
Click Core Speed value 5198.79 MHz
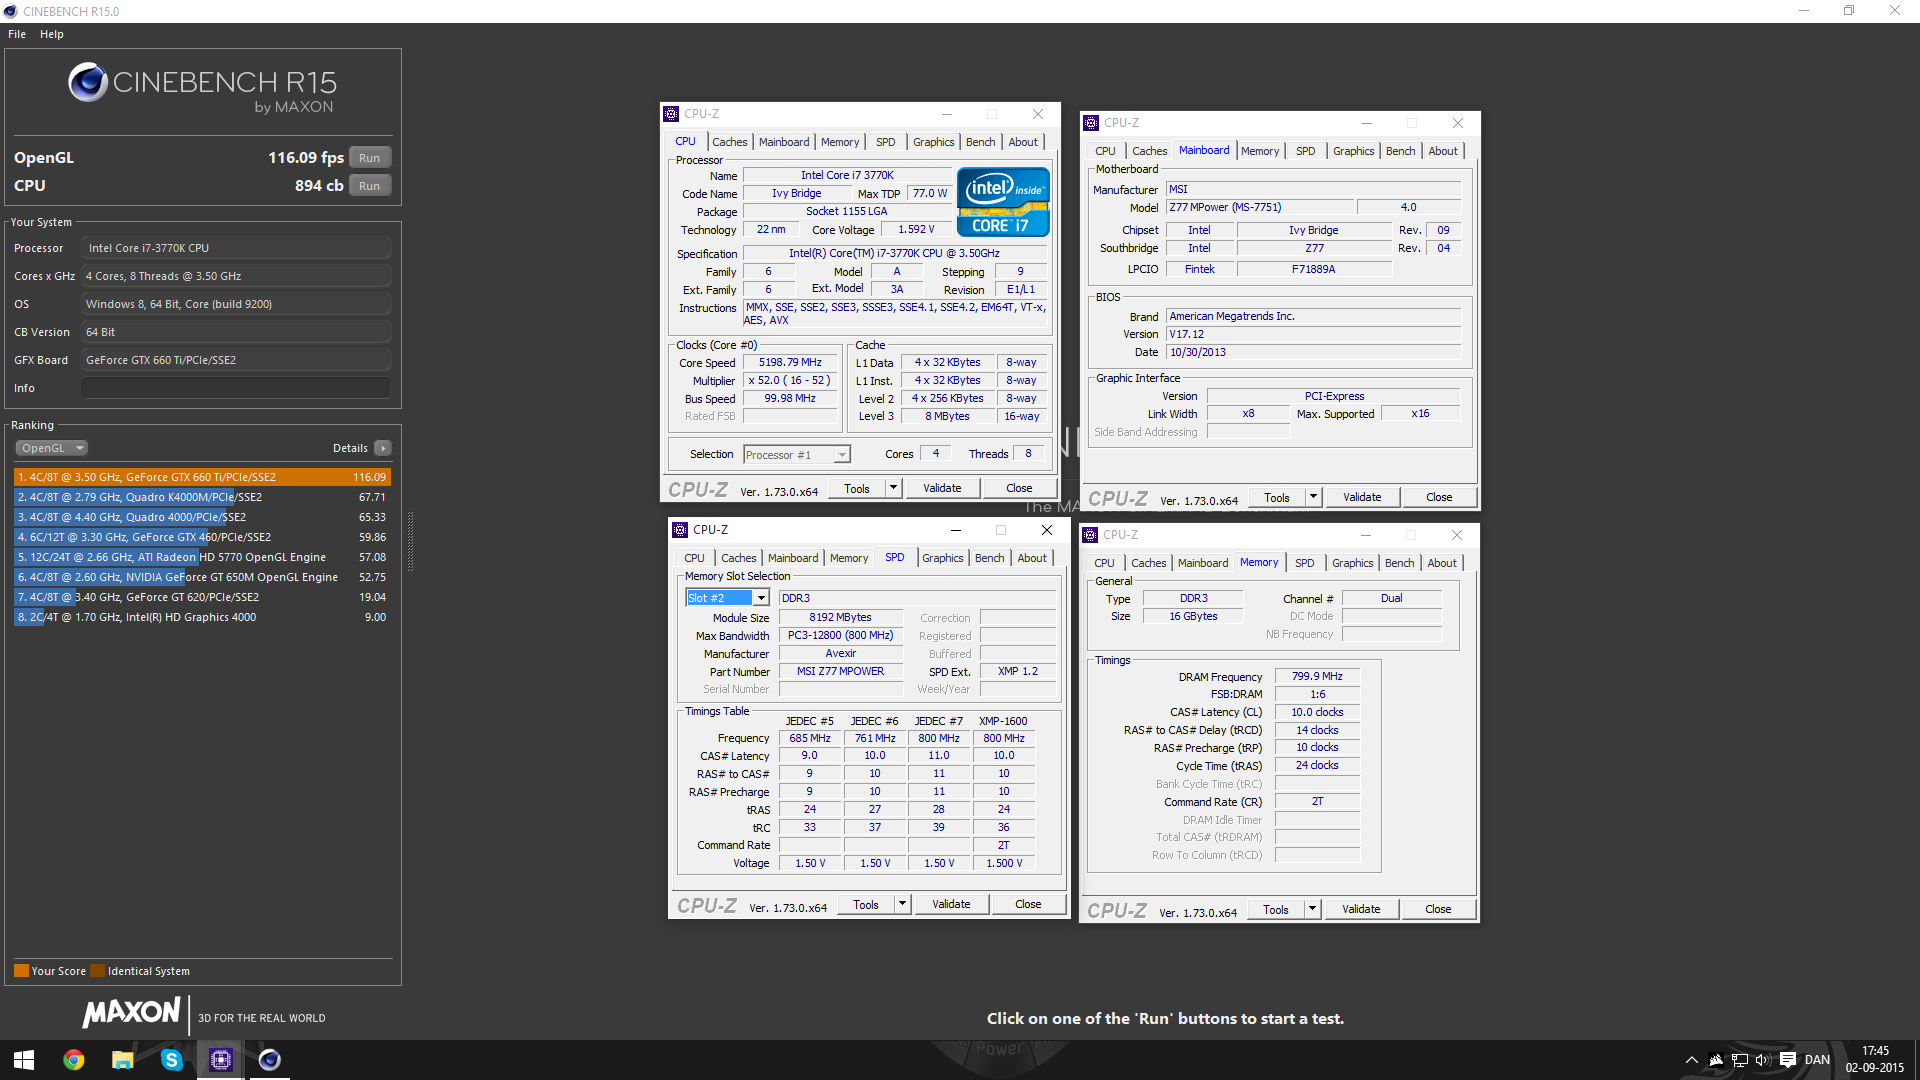pyautogui.click(x=790, y=363)
